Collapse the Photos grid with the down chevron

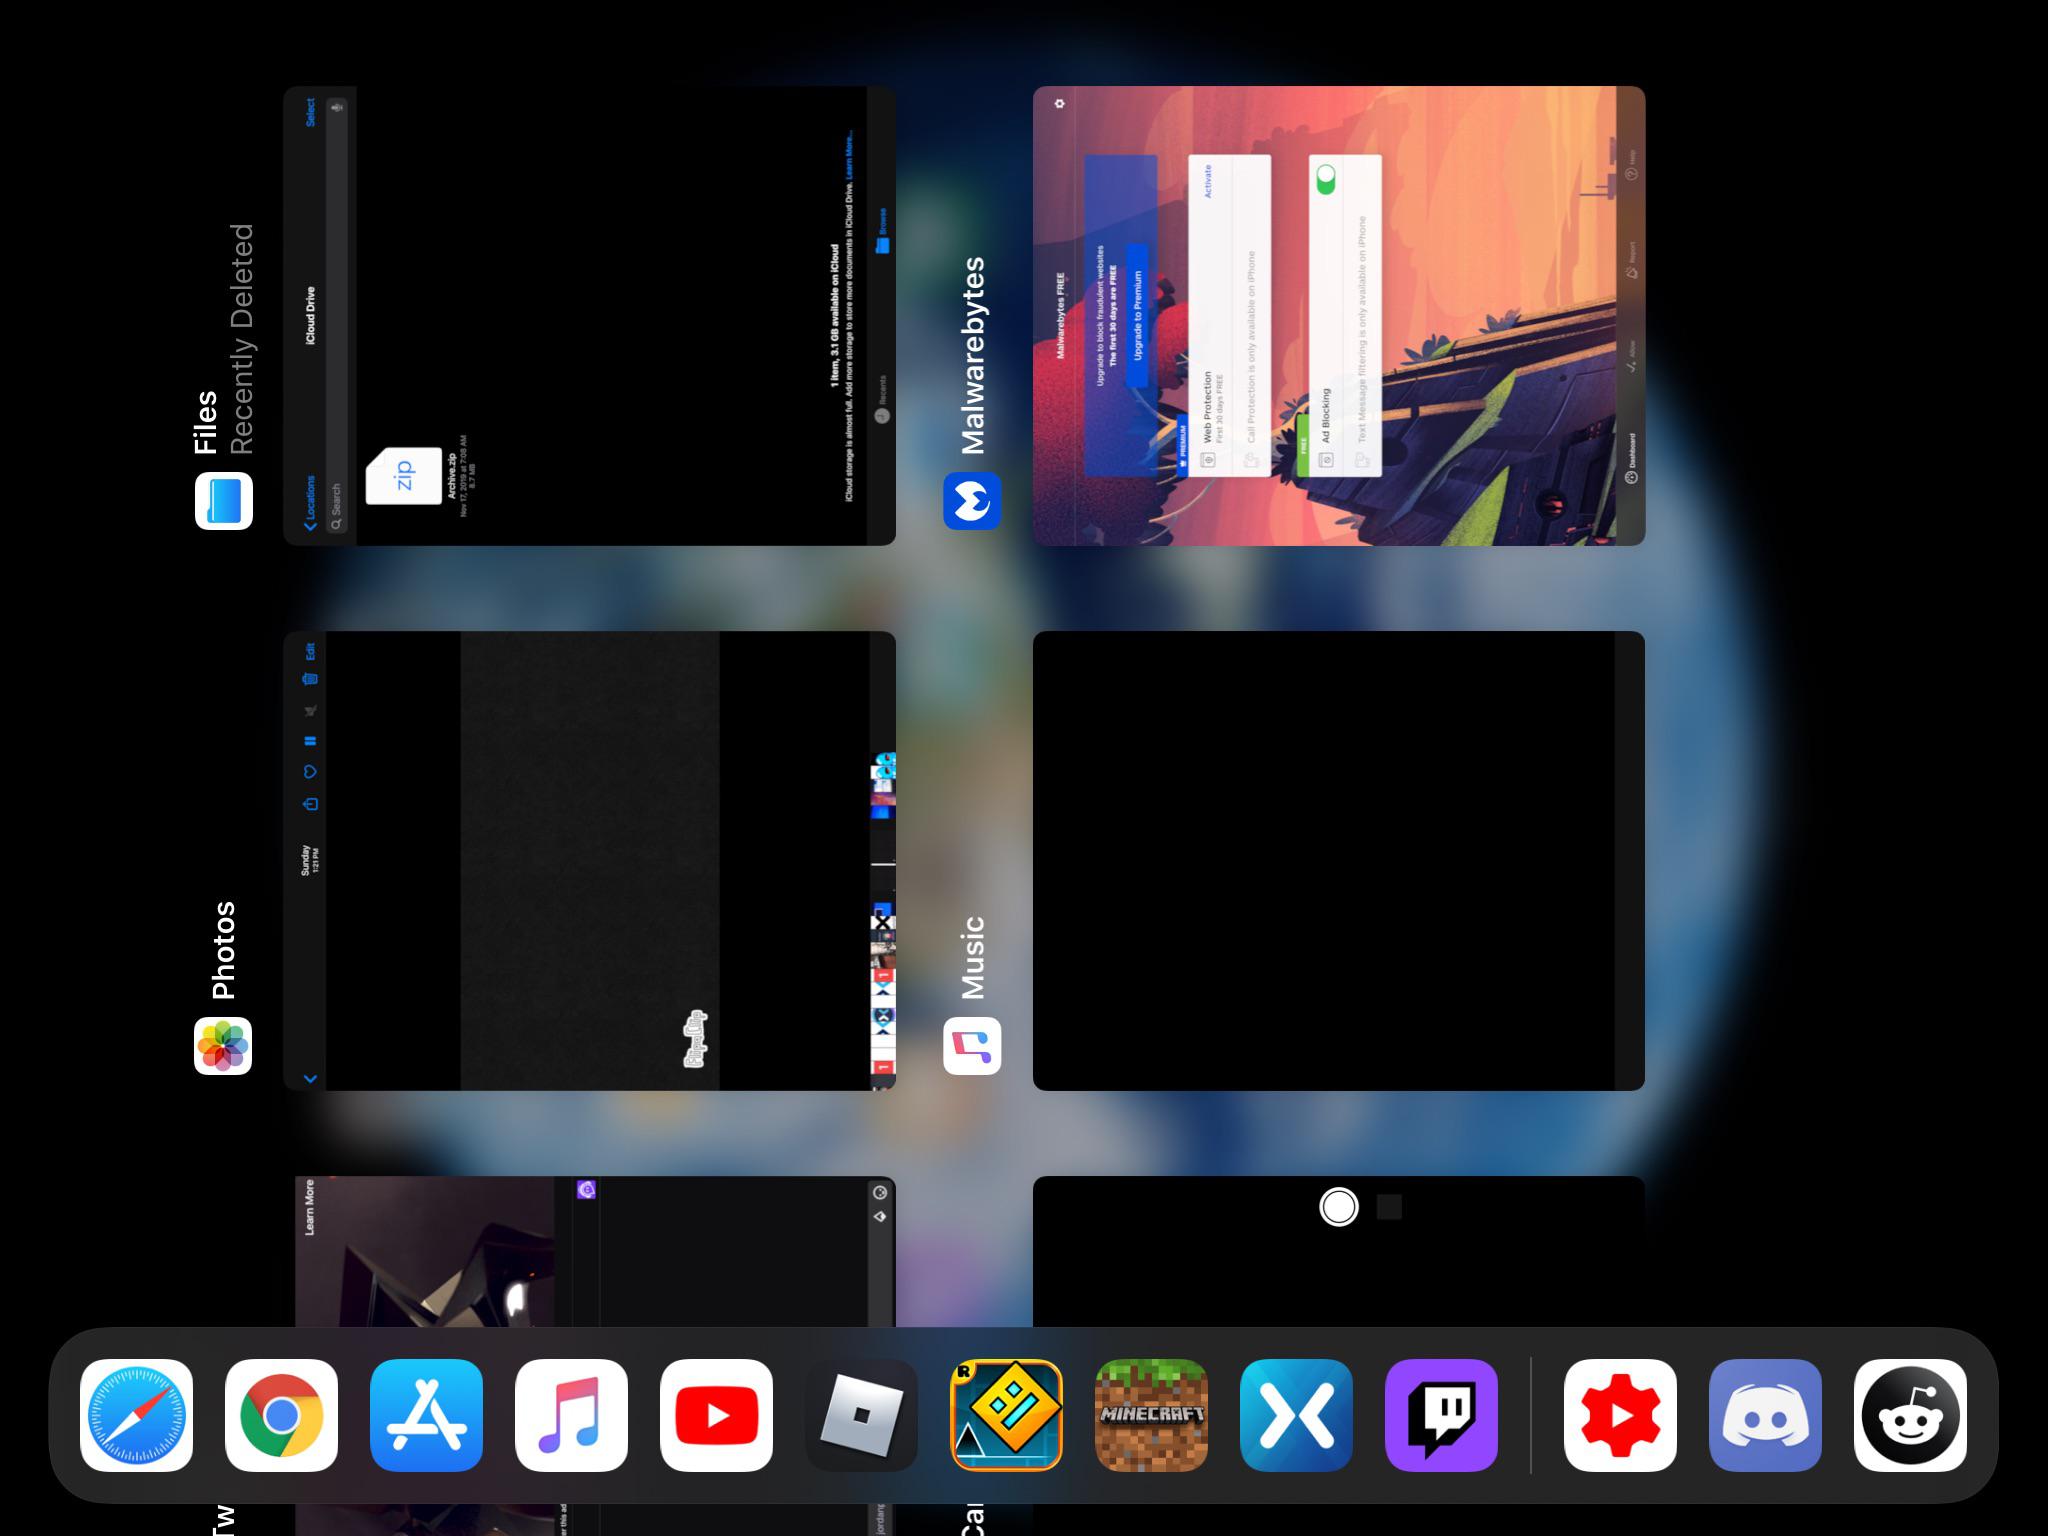(x=309, y=1078)
